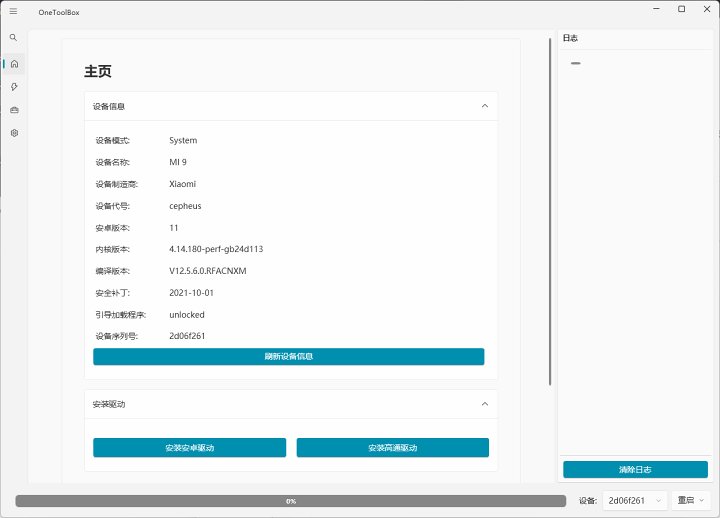Collapse the 安装驱动 section
720x518 pixels.
[x=485, y=404]
